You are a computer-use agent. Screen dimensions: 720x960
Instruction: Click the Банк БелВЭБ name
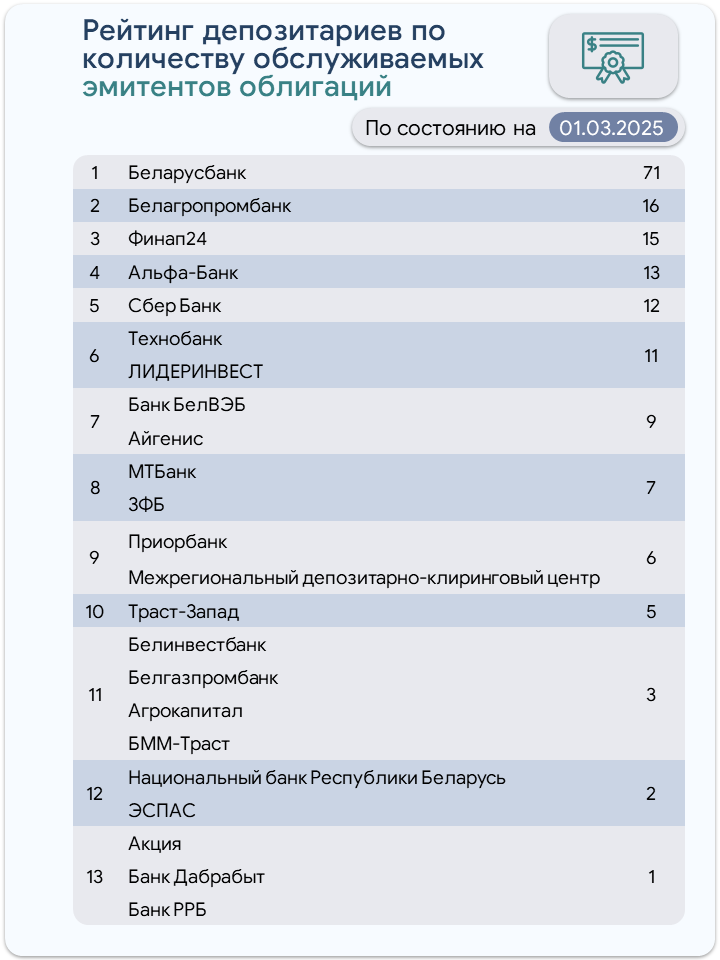click(187, 405)
